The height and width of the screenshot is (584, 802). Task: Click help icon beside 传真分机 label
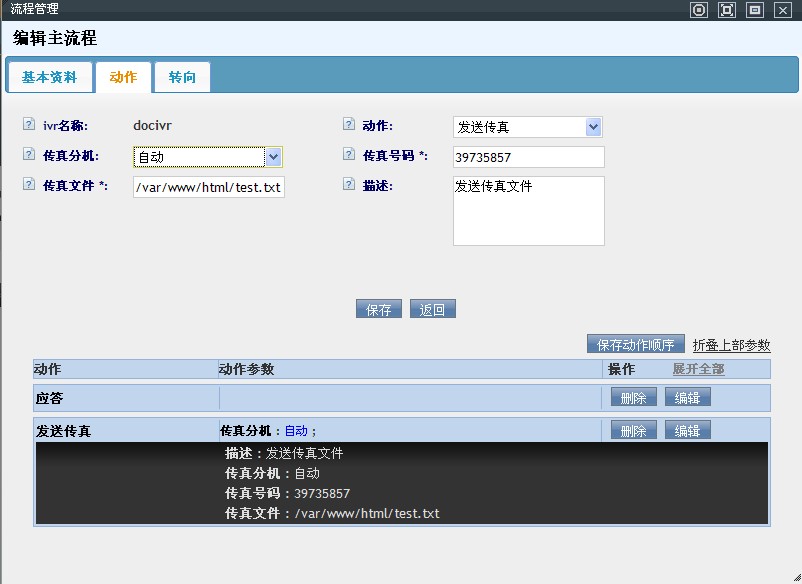pos(28,155)
